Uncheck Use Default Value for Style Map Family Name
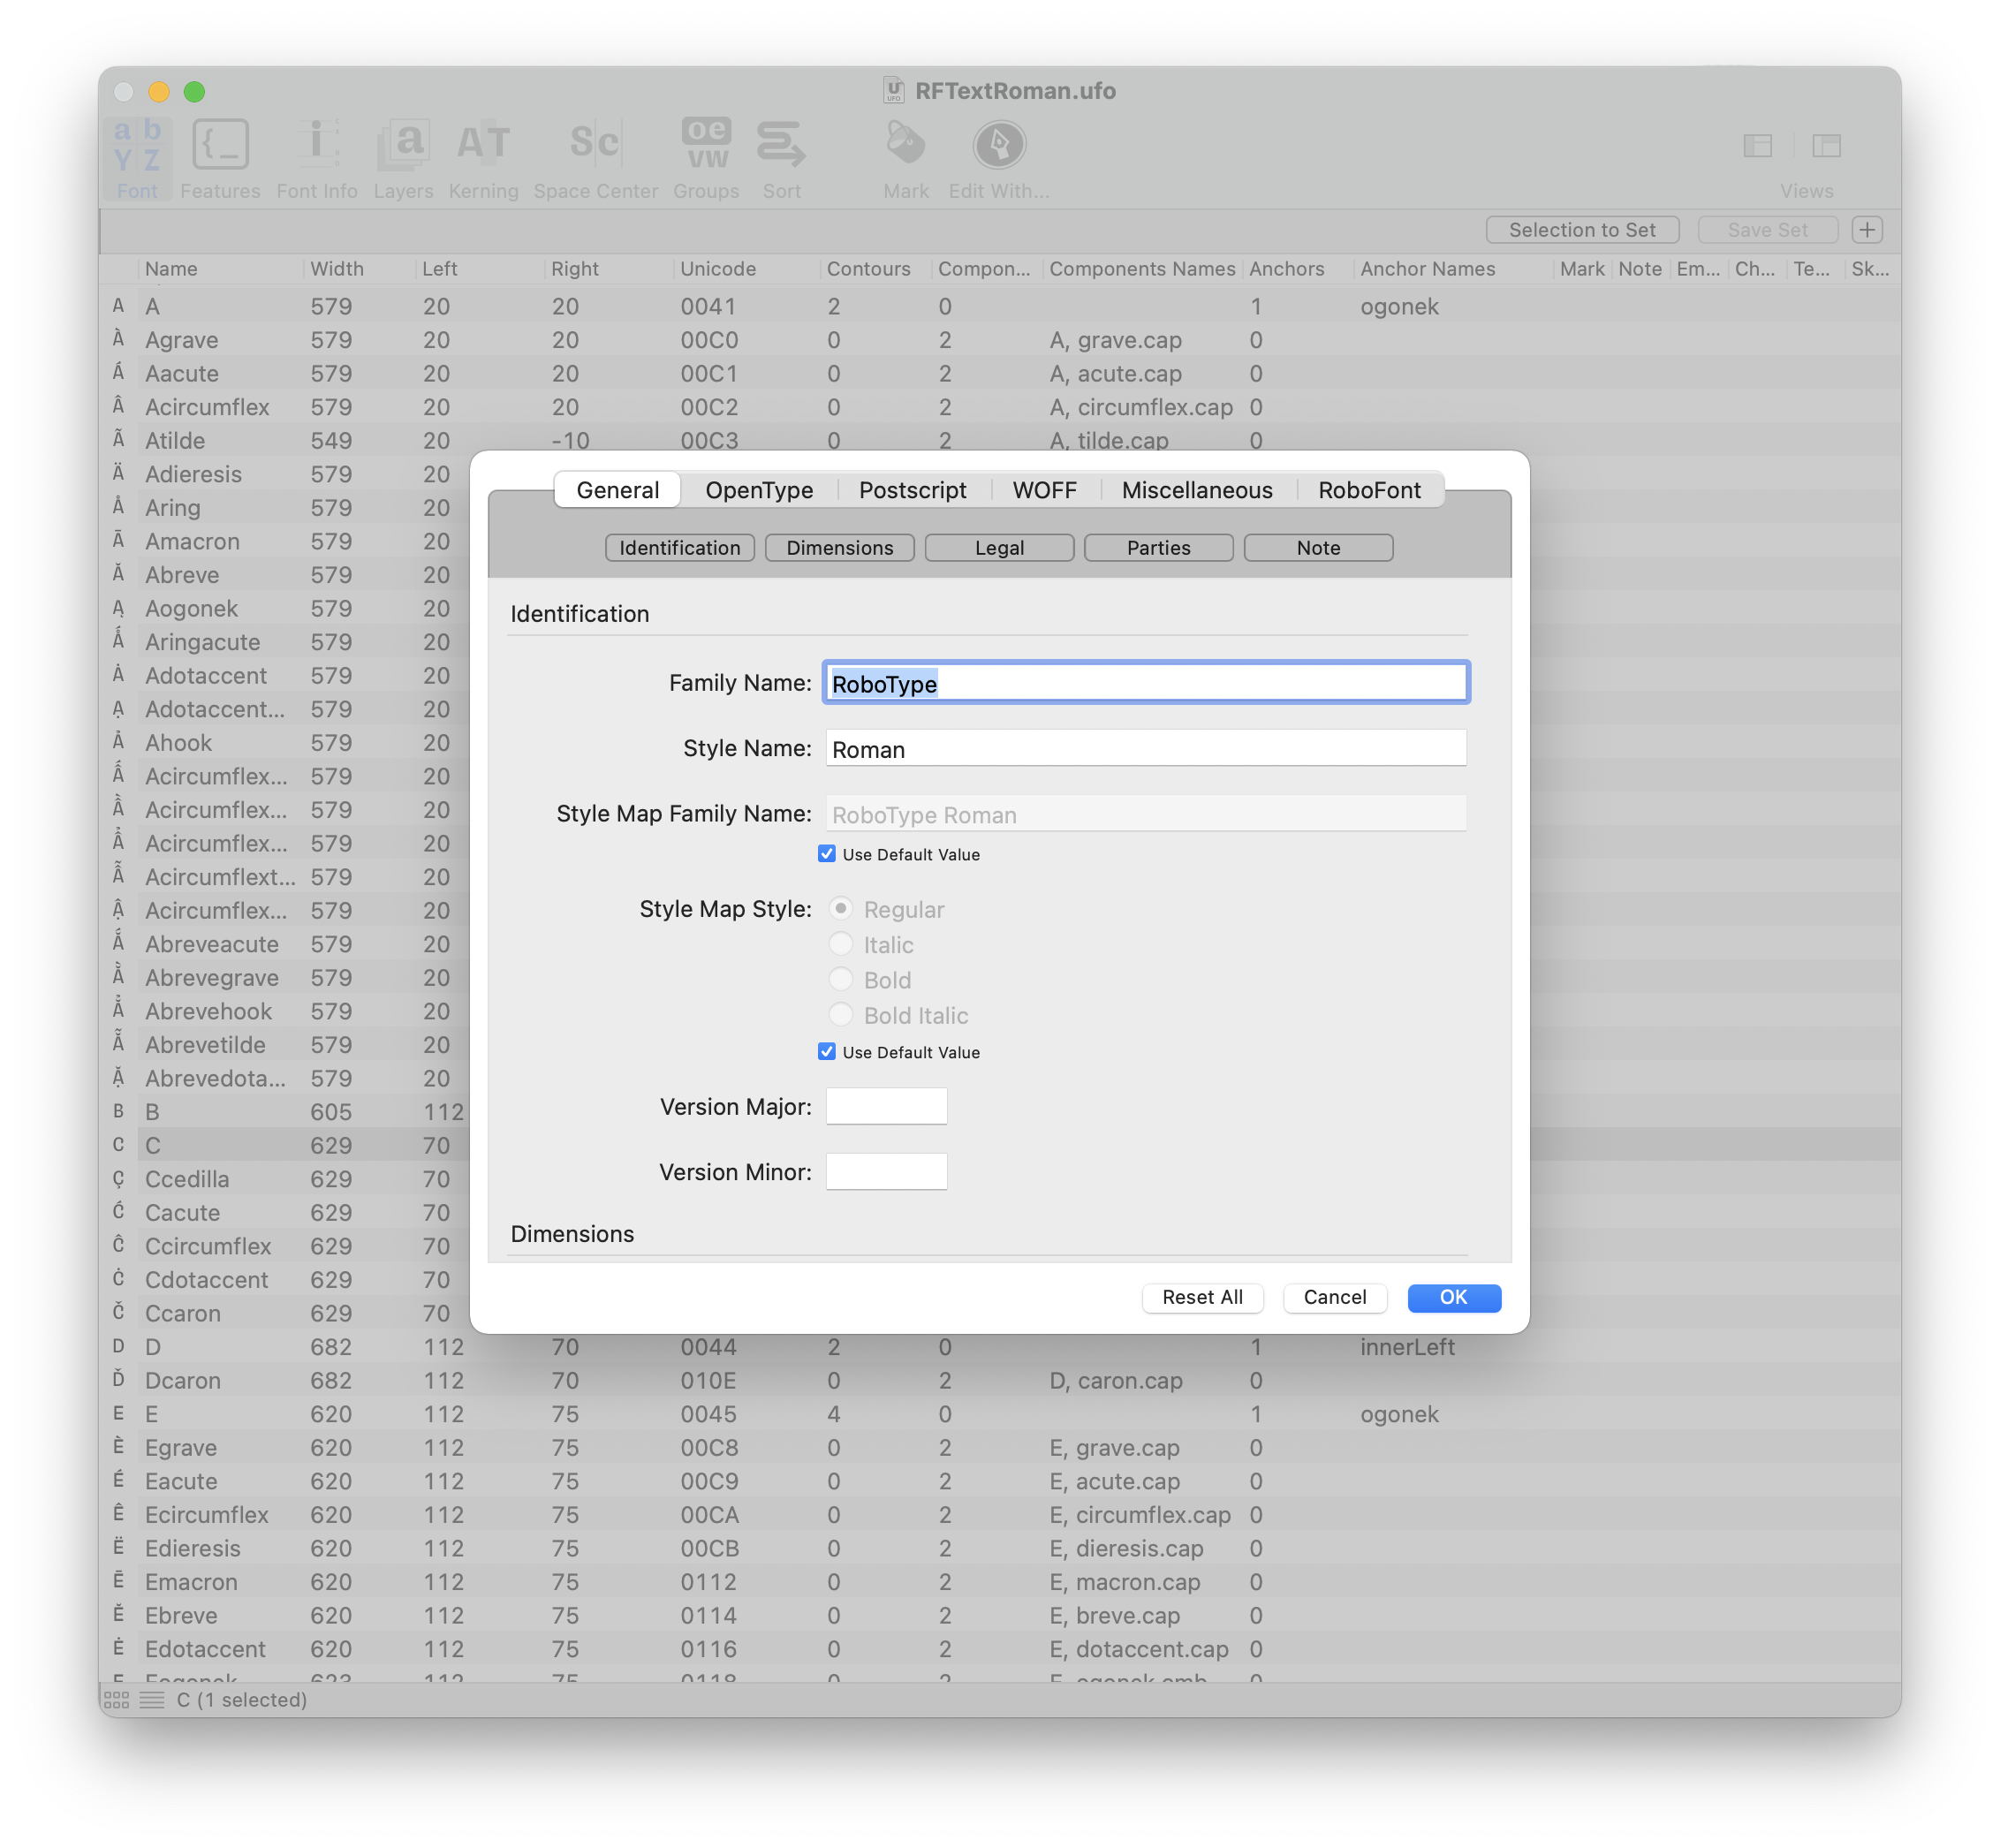 (x=826, y=854)
